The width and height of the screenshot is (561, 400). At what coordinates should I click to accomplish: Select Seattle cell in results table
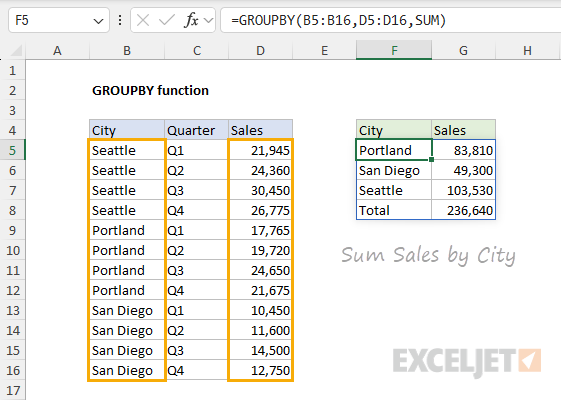tap(394, 190)
